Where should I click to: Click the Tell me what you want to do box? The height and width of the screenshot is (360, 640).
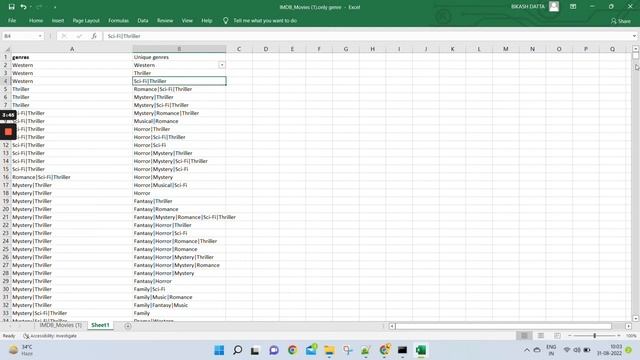265,20
